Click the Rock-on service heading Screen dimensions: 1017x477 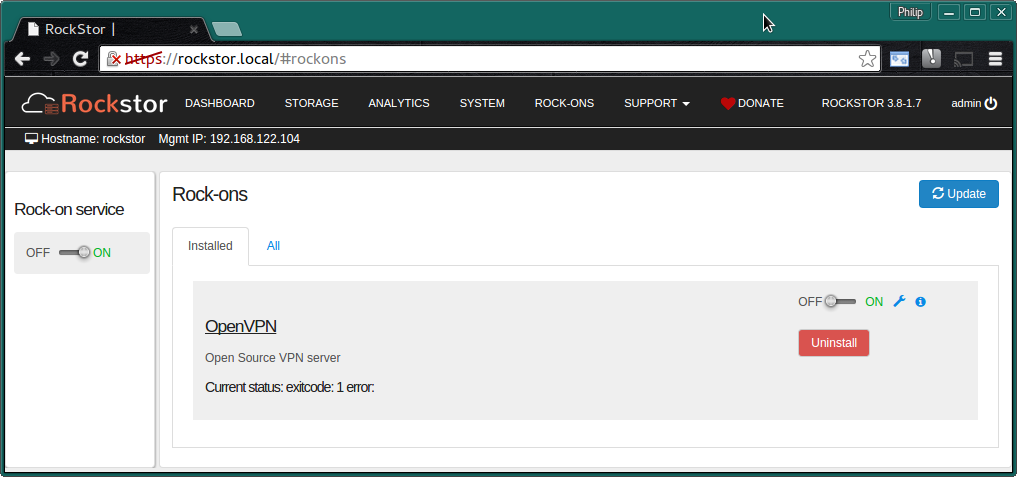pos(69,210)
